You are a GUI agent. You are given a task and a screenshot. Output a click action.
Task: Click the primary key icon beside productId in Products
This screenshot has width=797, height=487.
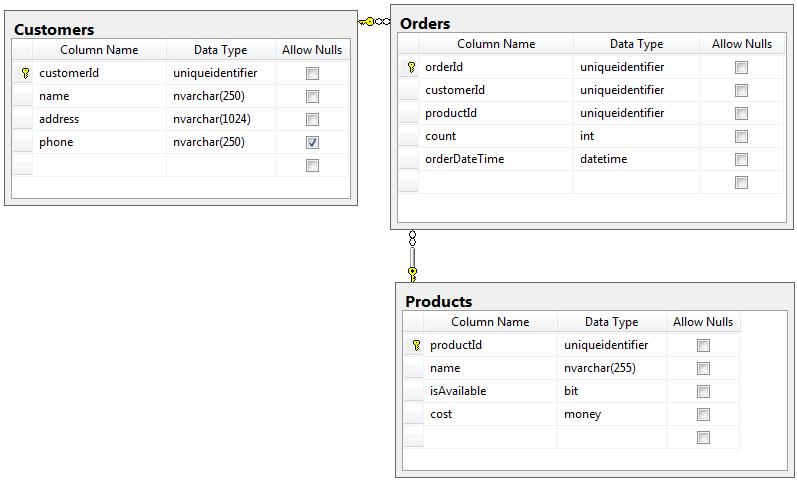click(416, 345)
